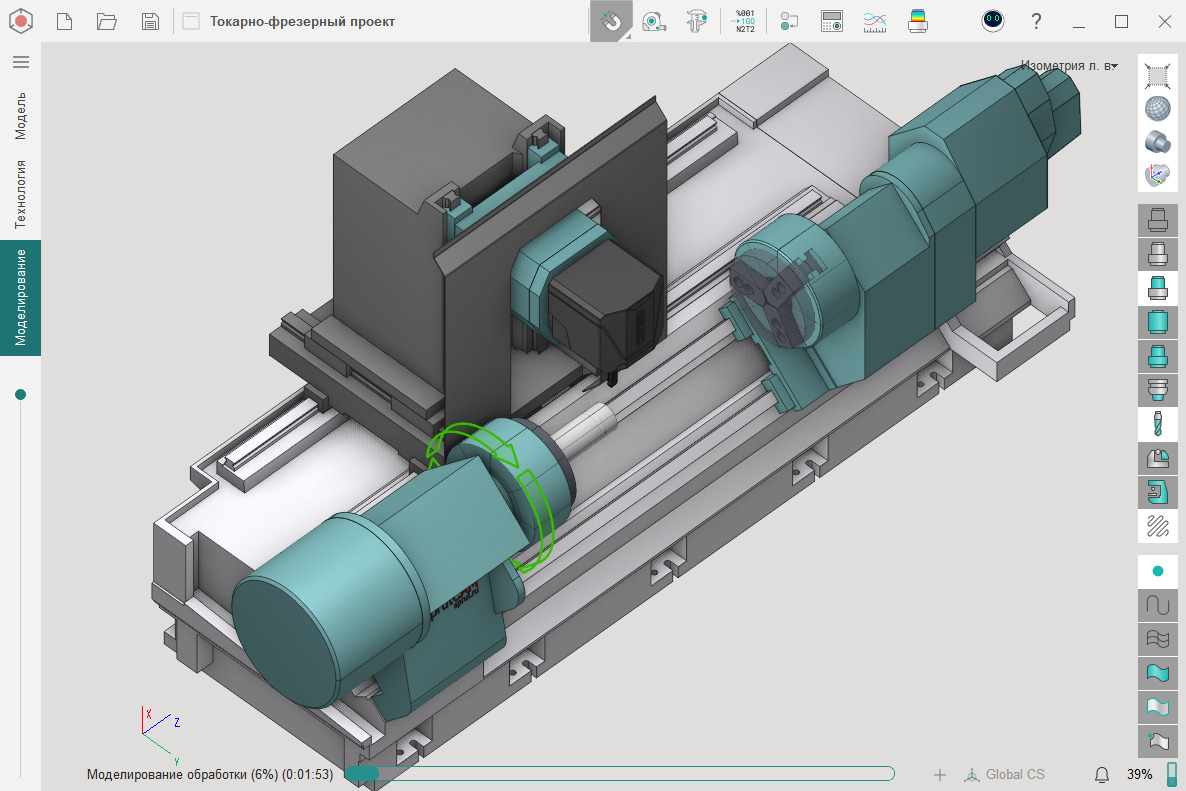Open the colored graph chart tool

(x=874, y=21)
